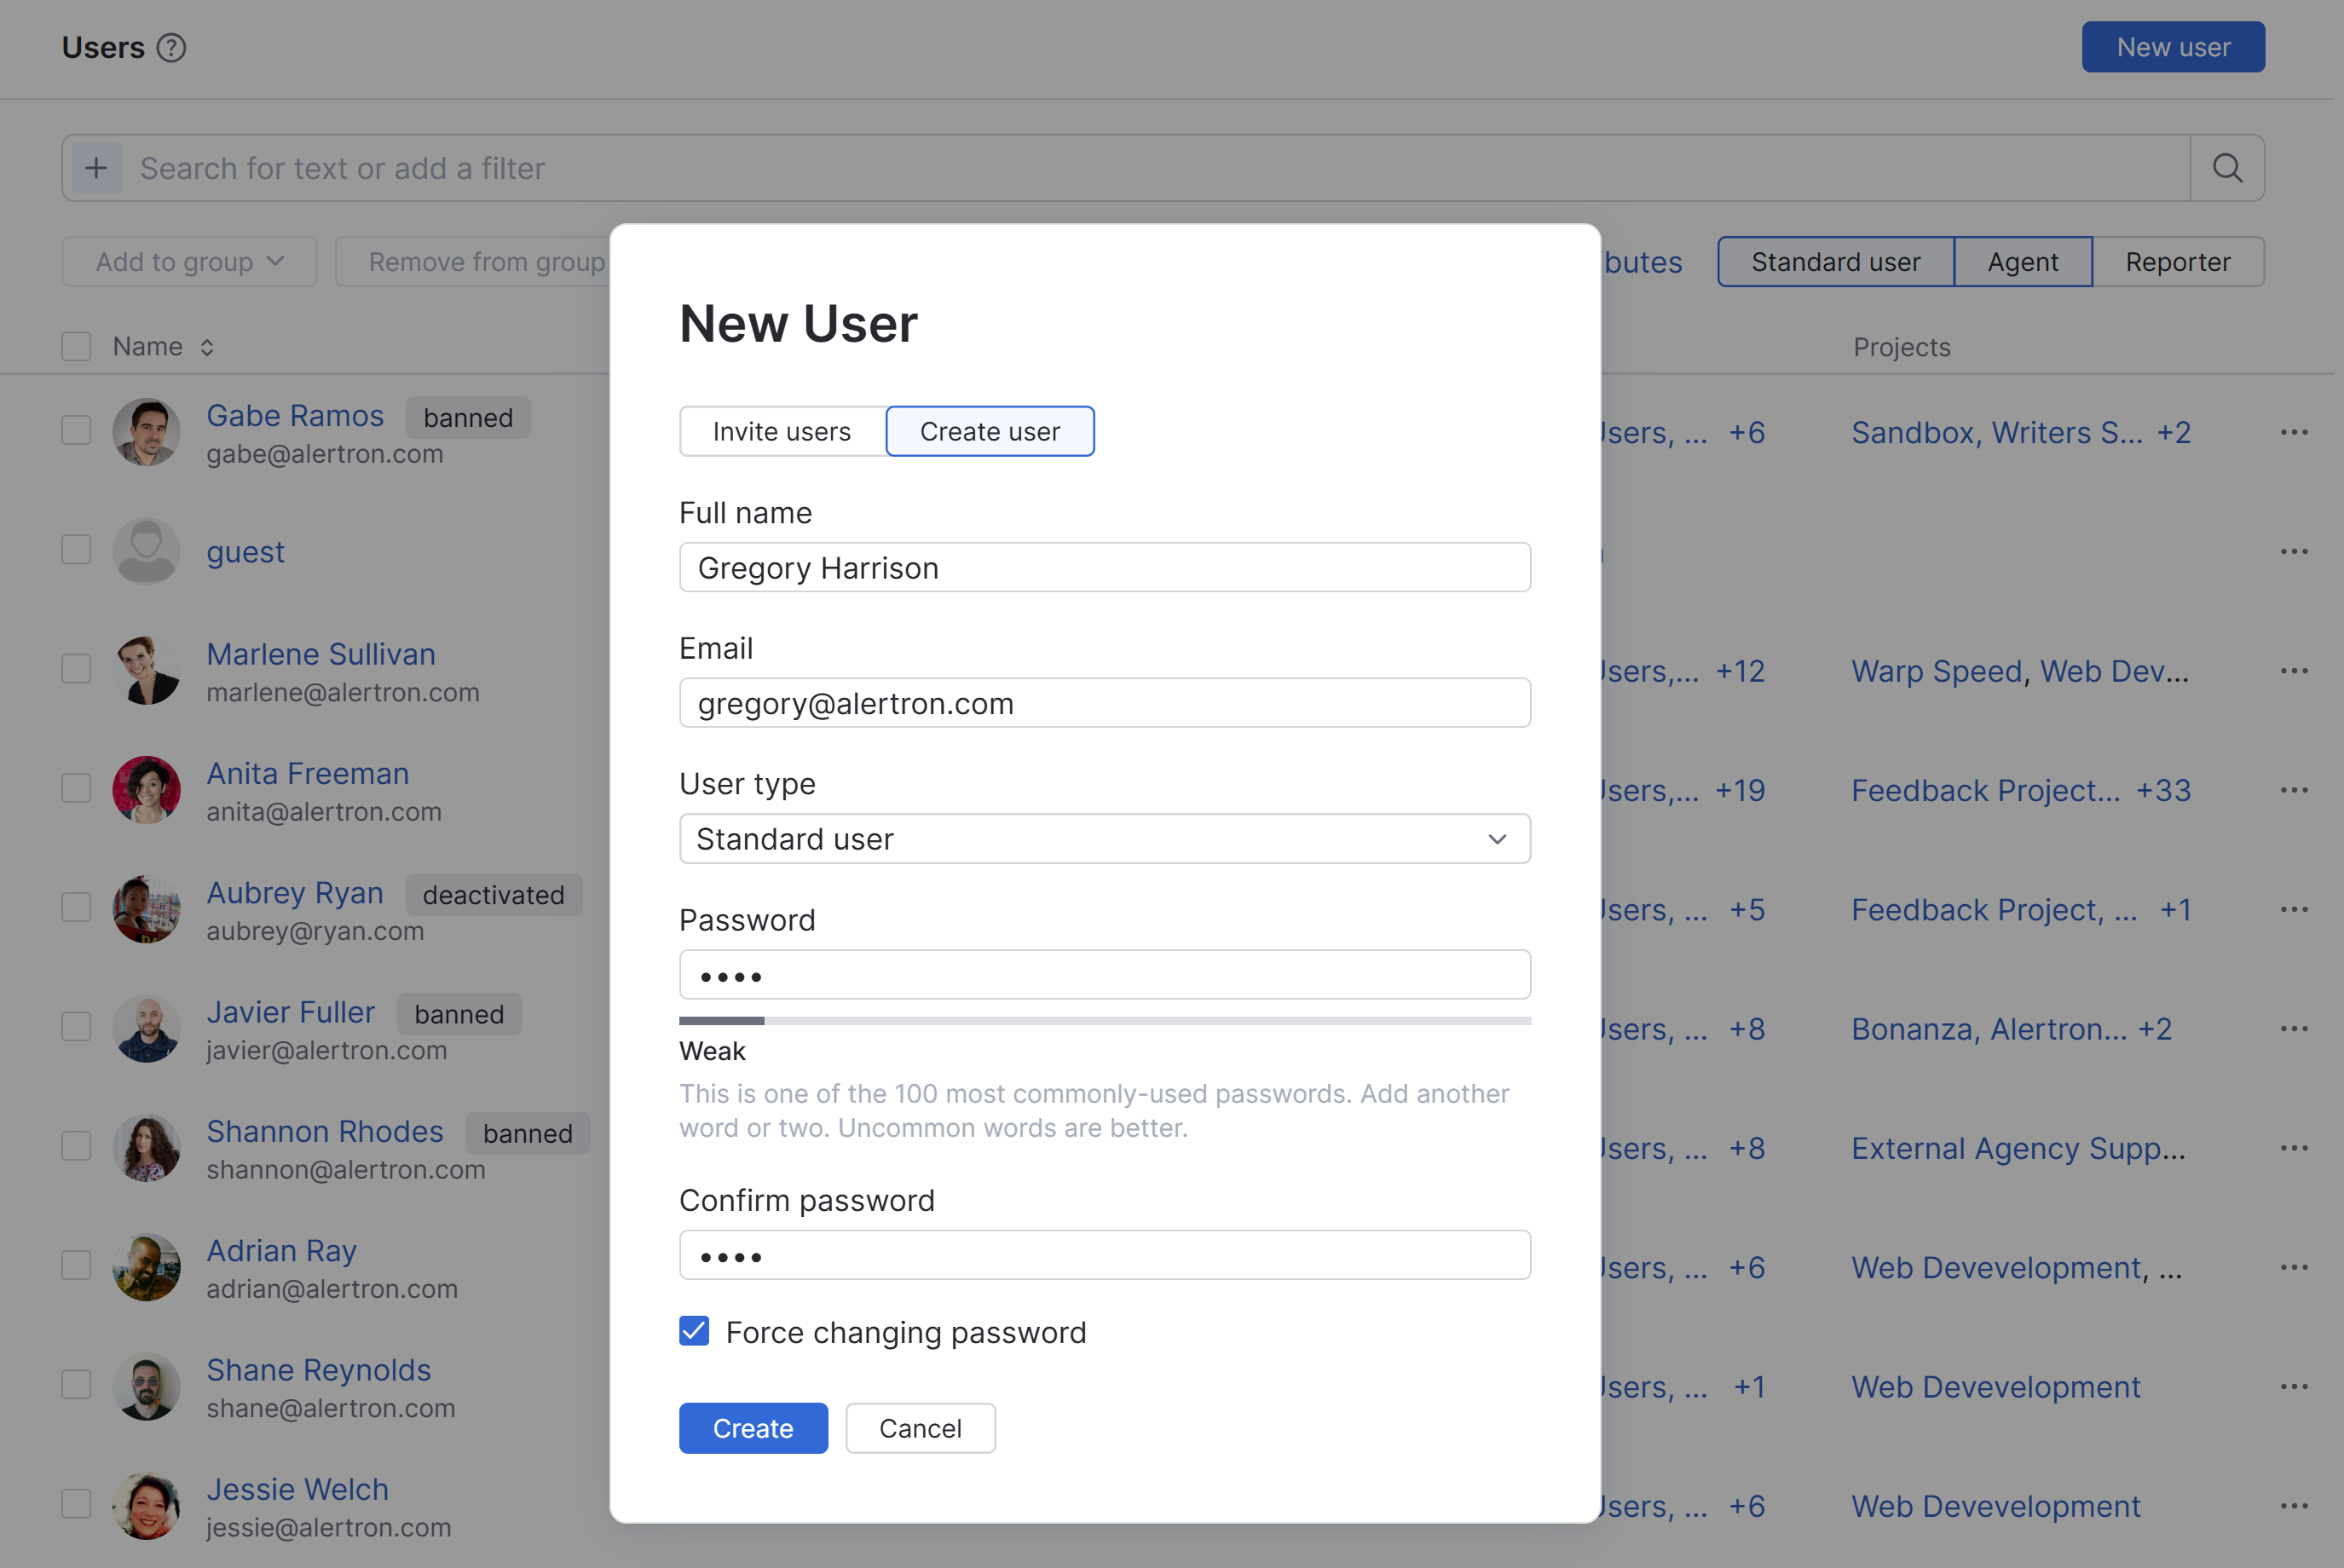Click the password strength bar
The image size is (2344, 1568).
click(x=1104, y=1020)
